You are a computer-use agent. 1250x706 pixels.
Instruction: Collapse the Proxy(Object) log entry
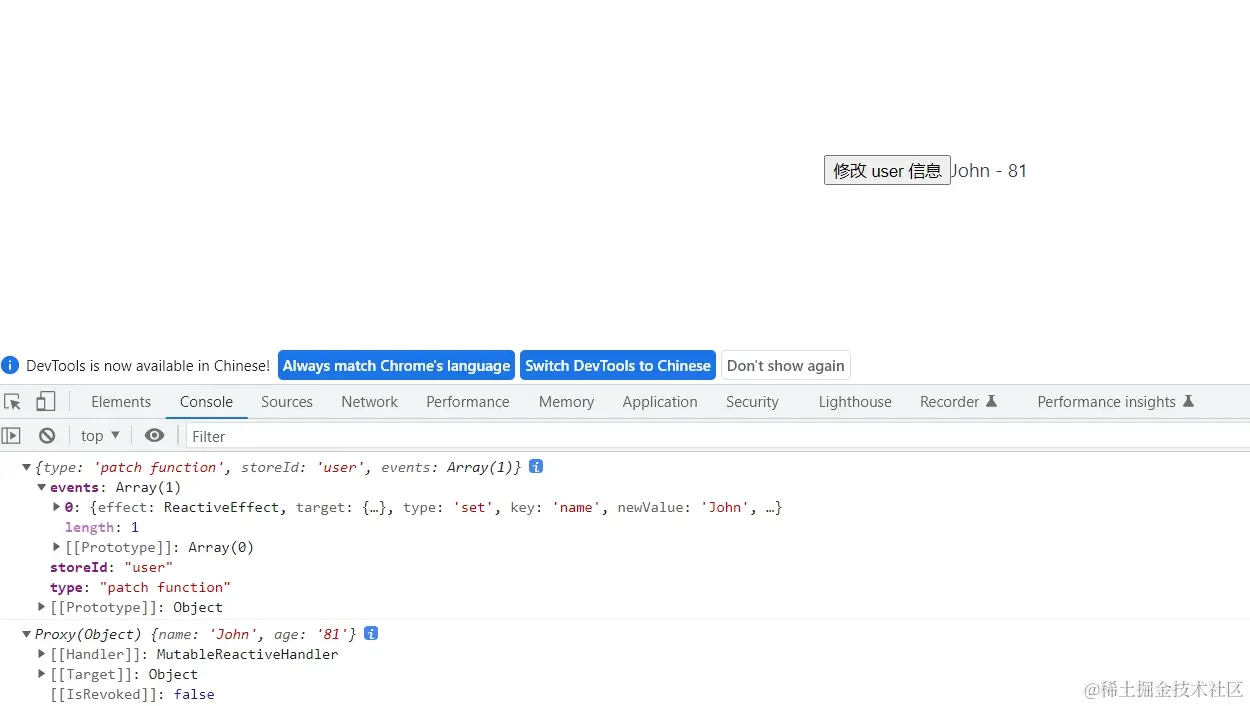pos(27,634)
